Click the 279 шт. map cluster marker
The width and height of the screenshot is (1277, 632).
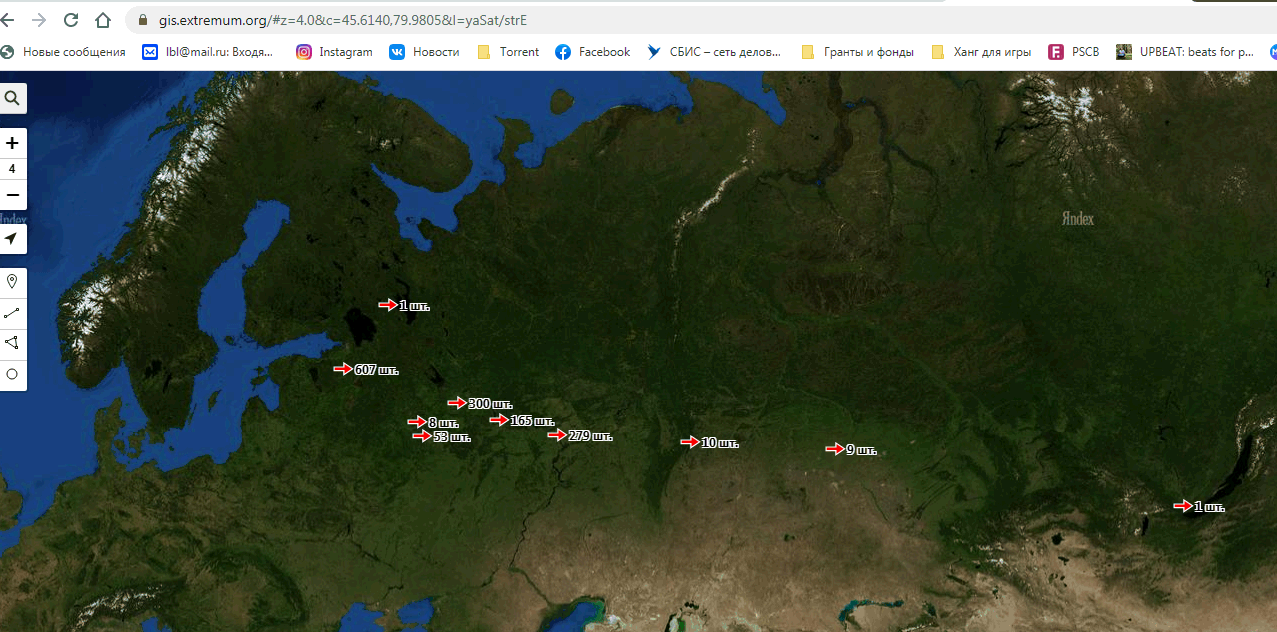pyautogui.click(x=580, y=436)
